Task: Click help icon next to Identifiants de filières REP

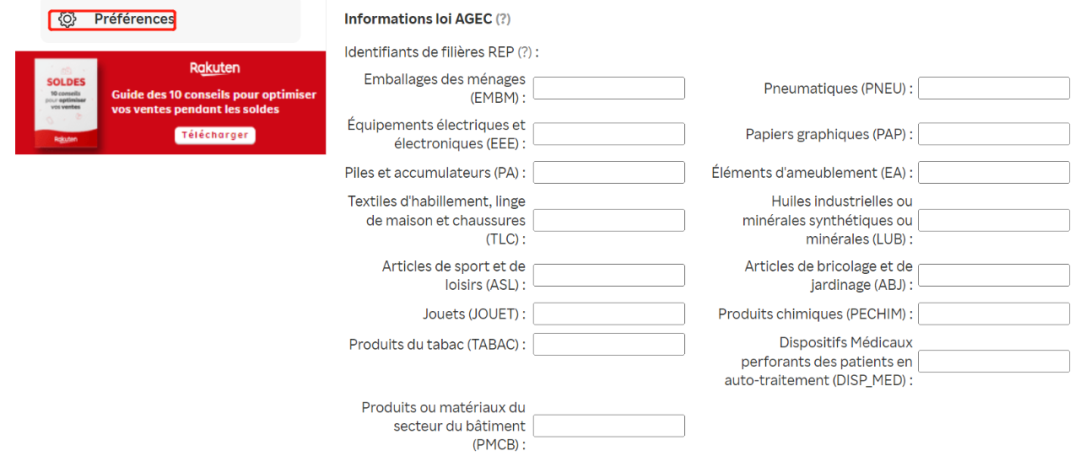Action: pos(523,52)
